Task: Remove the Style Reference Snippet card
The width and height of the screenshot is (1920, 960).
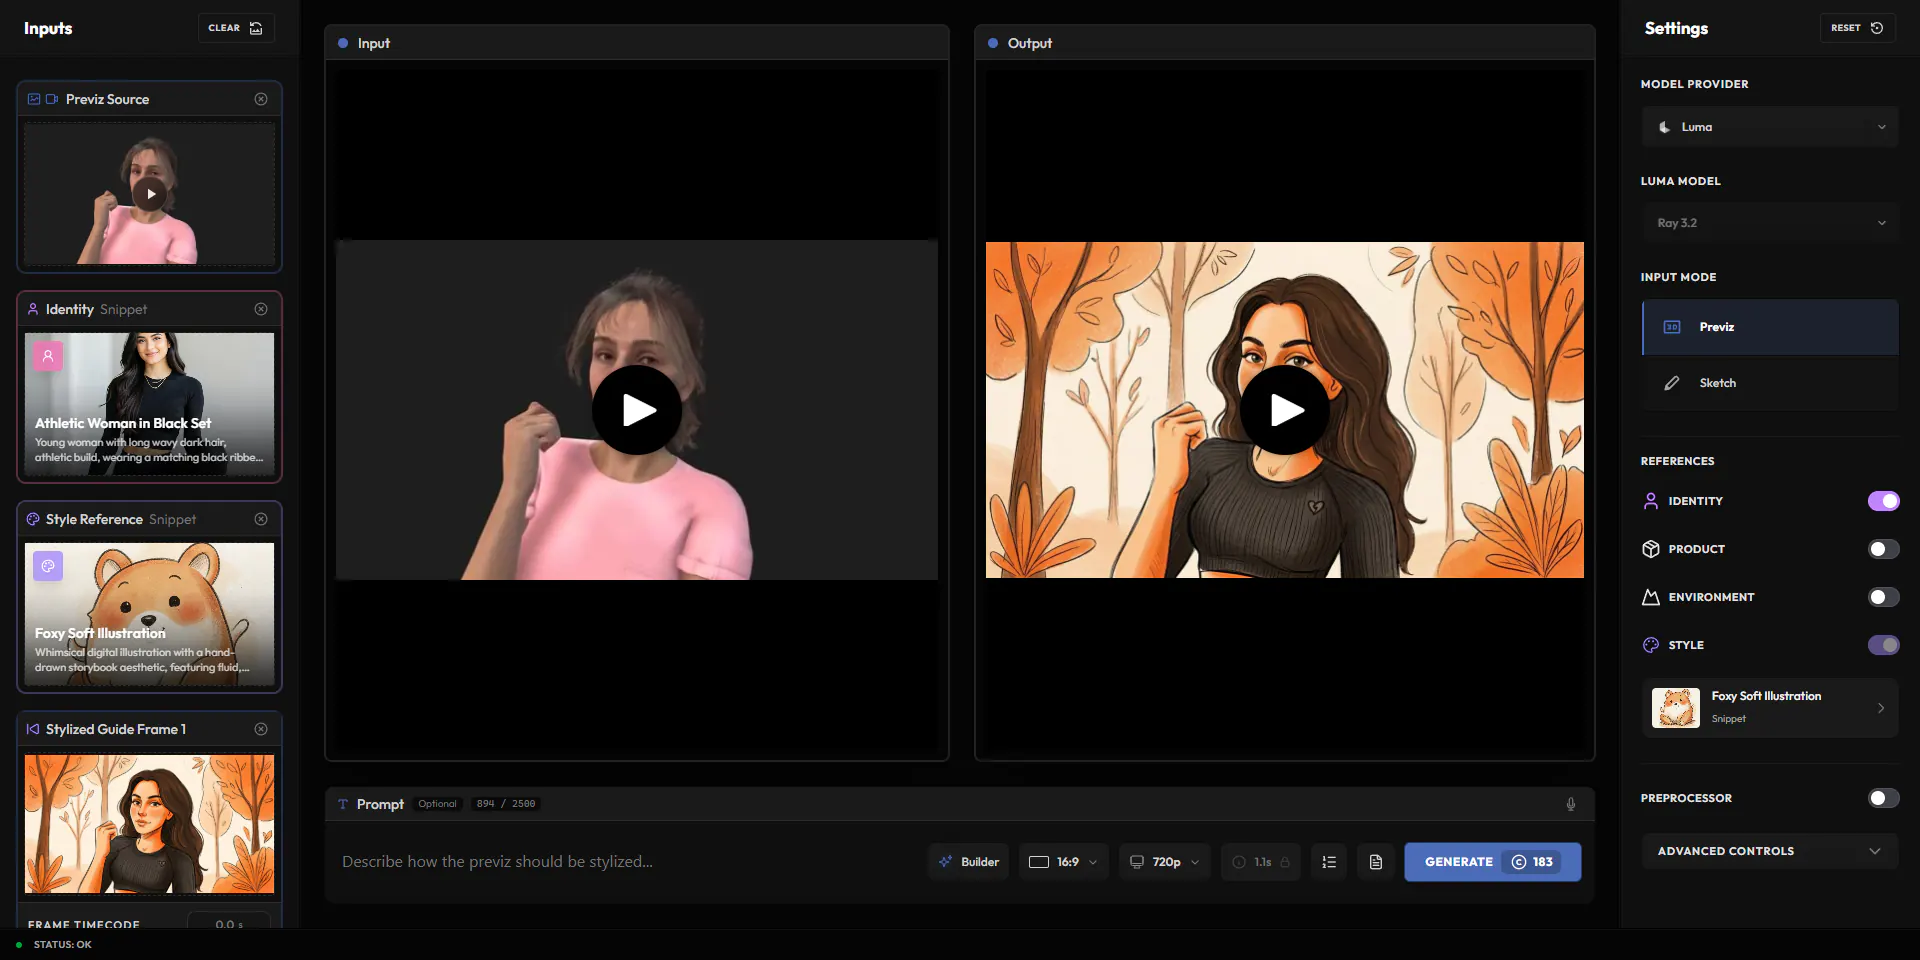Action: click(x=261, y=519)
